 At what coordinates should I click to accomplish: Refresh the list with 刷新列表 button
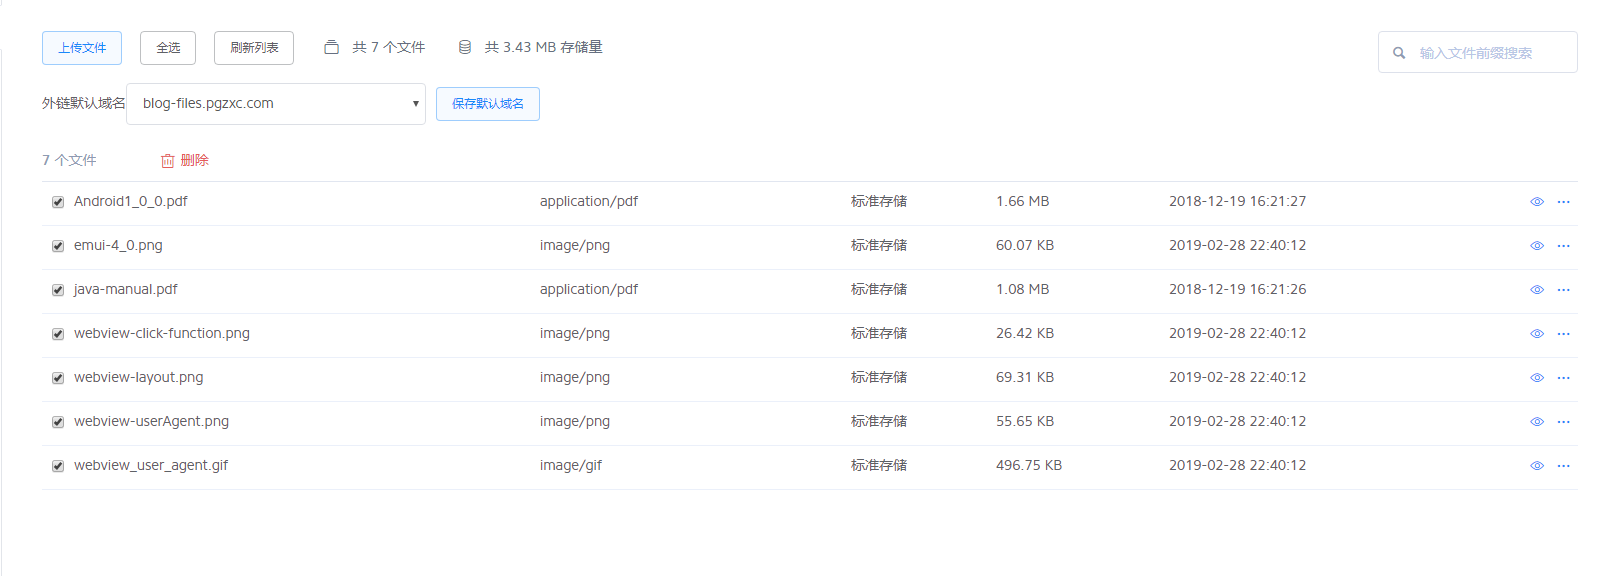coord(254,48)
